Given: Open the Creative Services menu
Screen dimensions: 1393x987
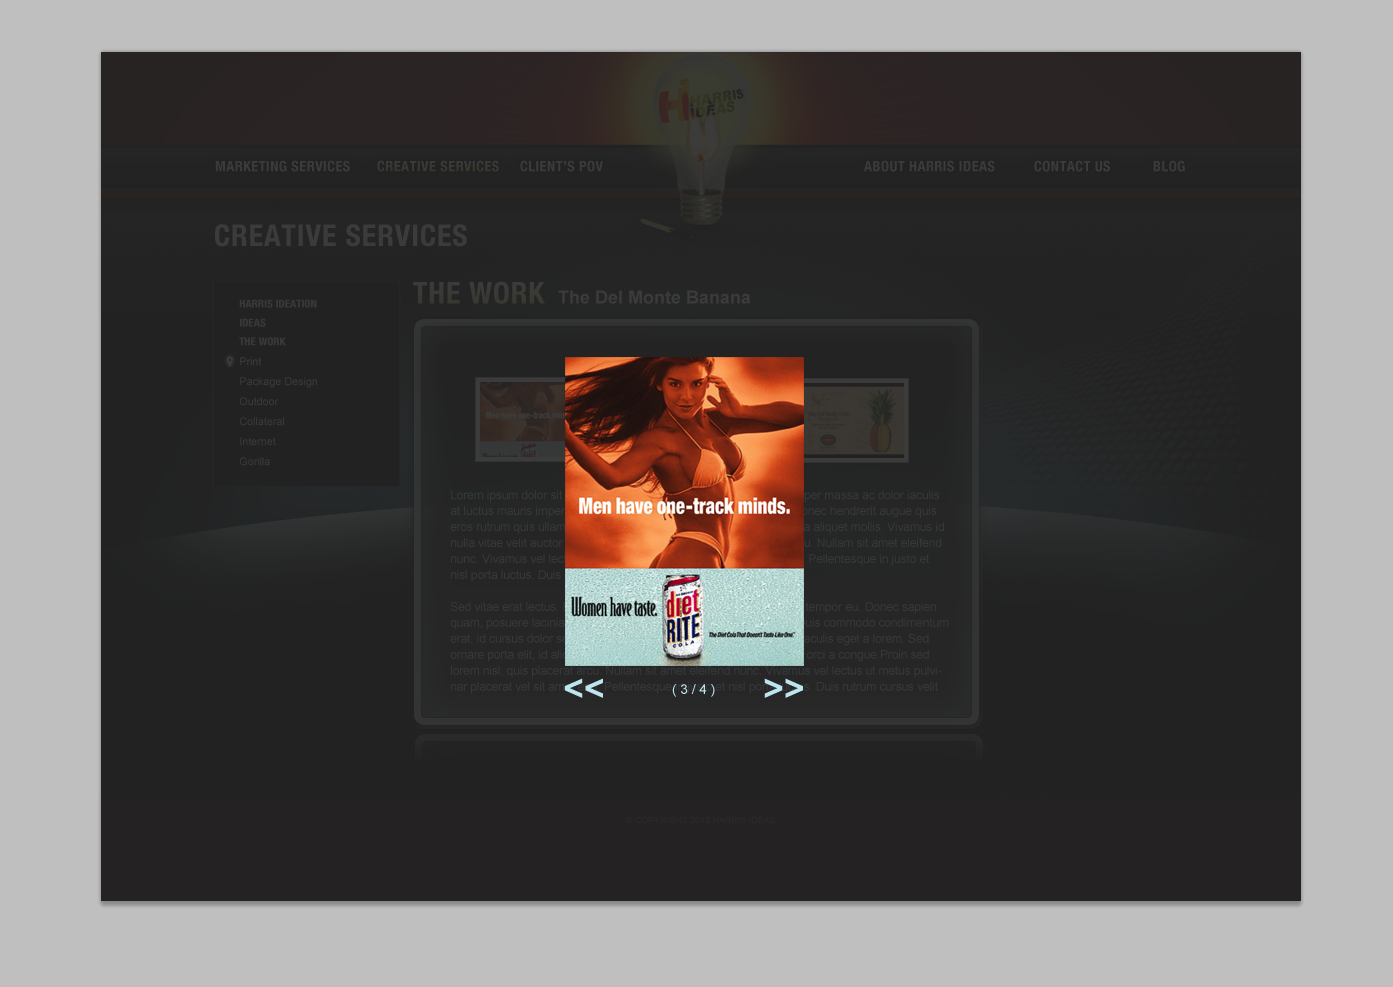Looking at the screenshot, I should tap(438, 167).
